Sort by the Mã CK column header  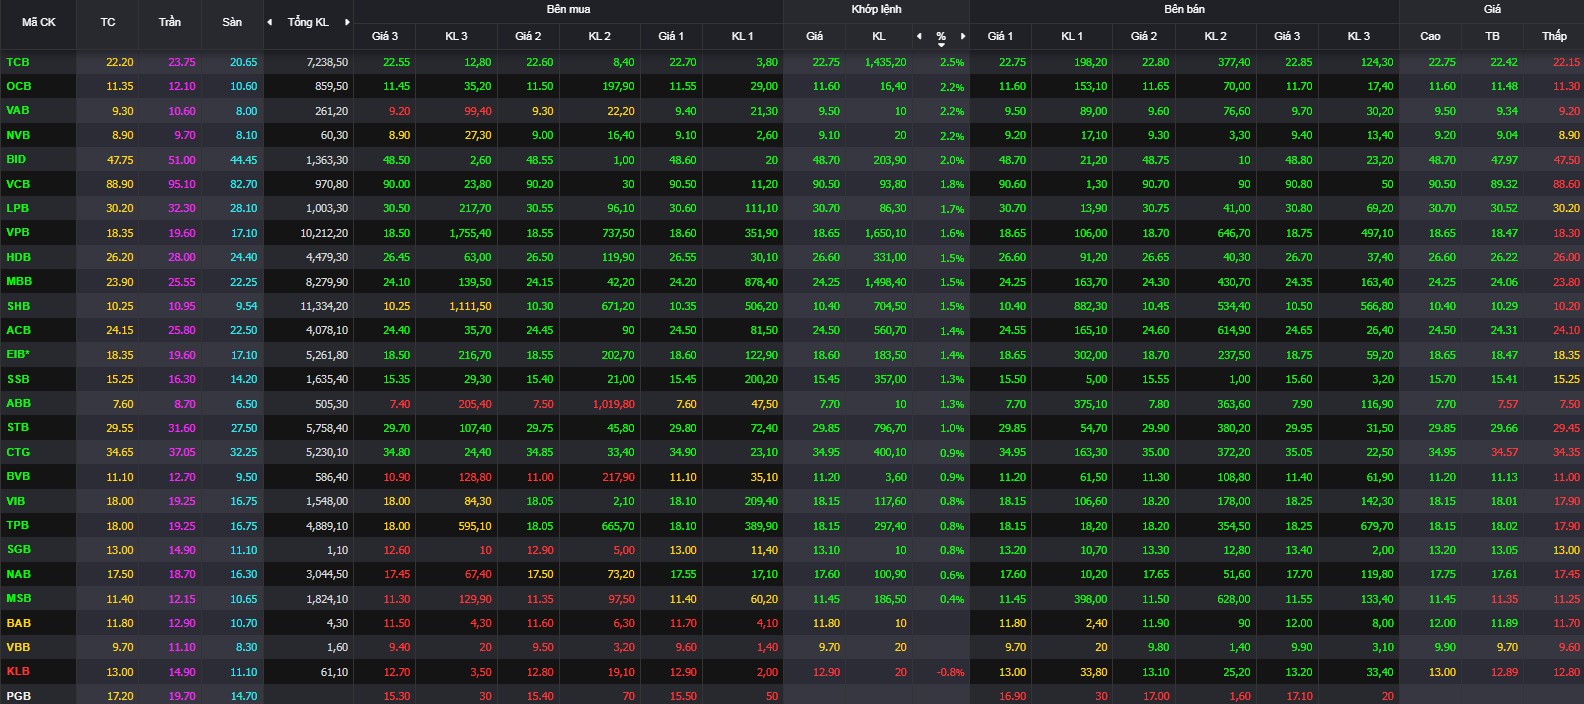(x=39, y=22)
